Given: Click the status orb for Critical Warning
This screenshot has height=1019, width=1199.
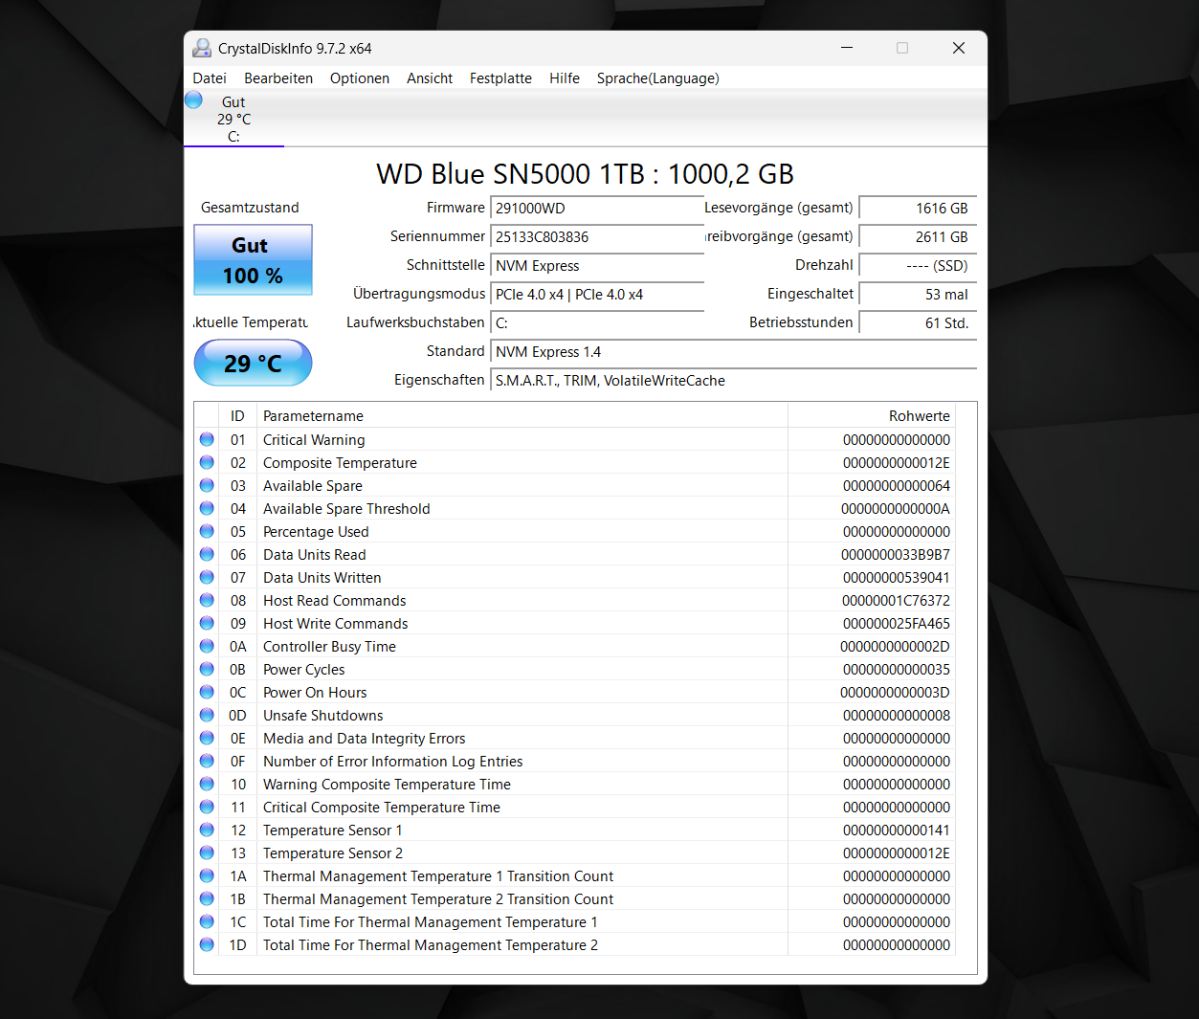Looking at the screenshot, I should pyautogui.click(x=206, y=440).
